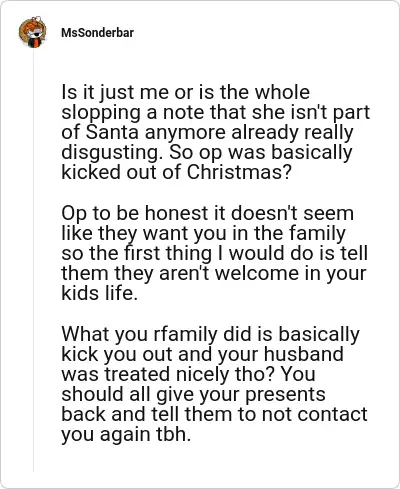
Task: Click the line 'so the first thing I would do is tell'
Action: click(215, 253)
